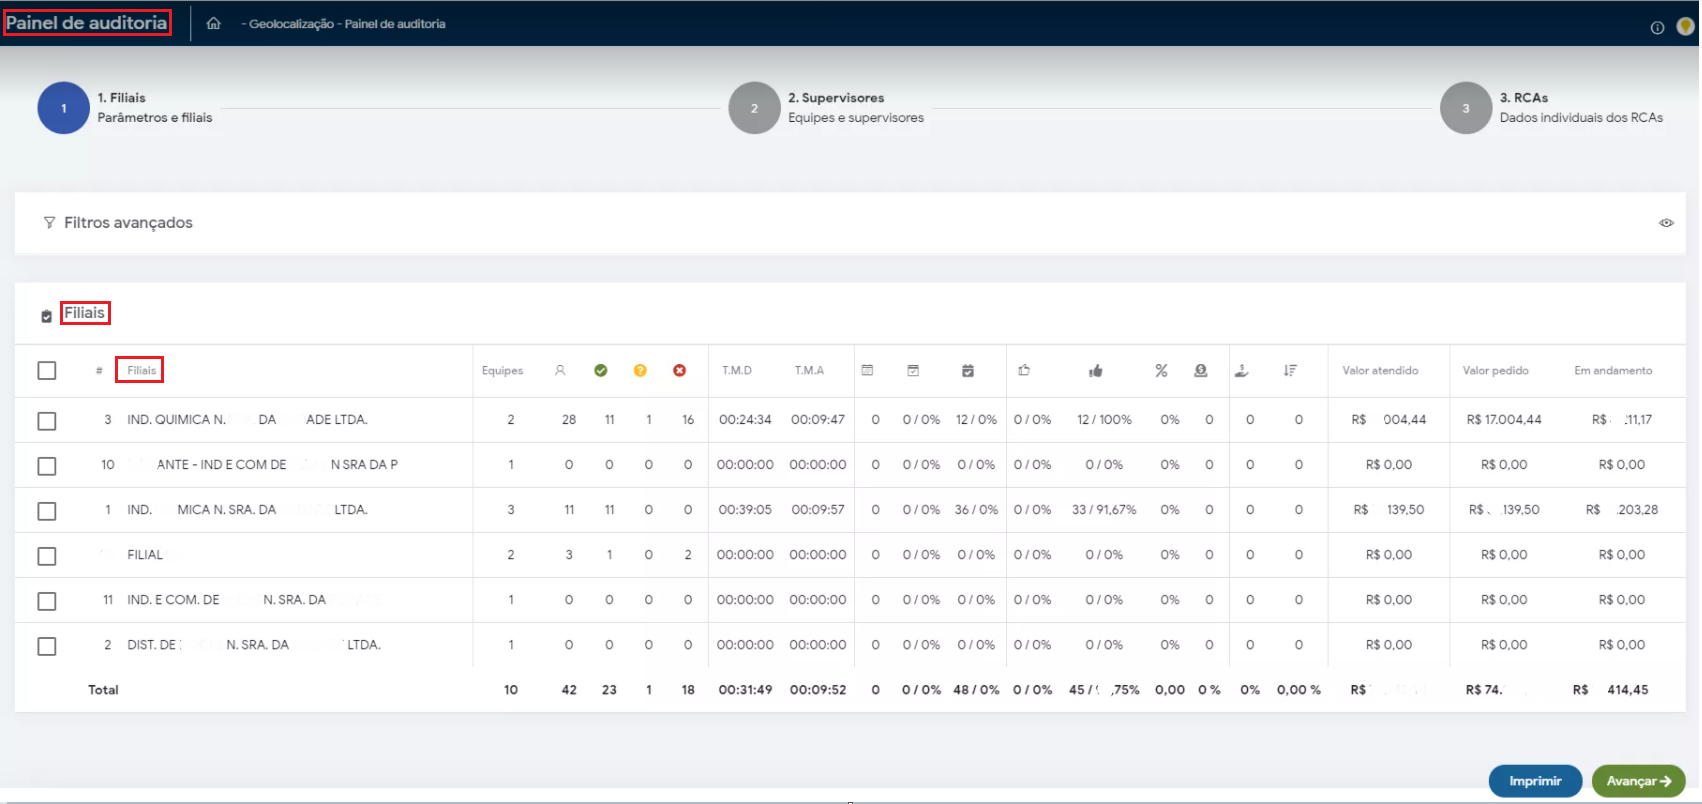Go to step 3 RCAs
The width and height of the screenshot is (1702, 804).
(x=1466, y=108)
